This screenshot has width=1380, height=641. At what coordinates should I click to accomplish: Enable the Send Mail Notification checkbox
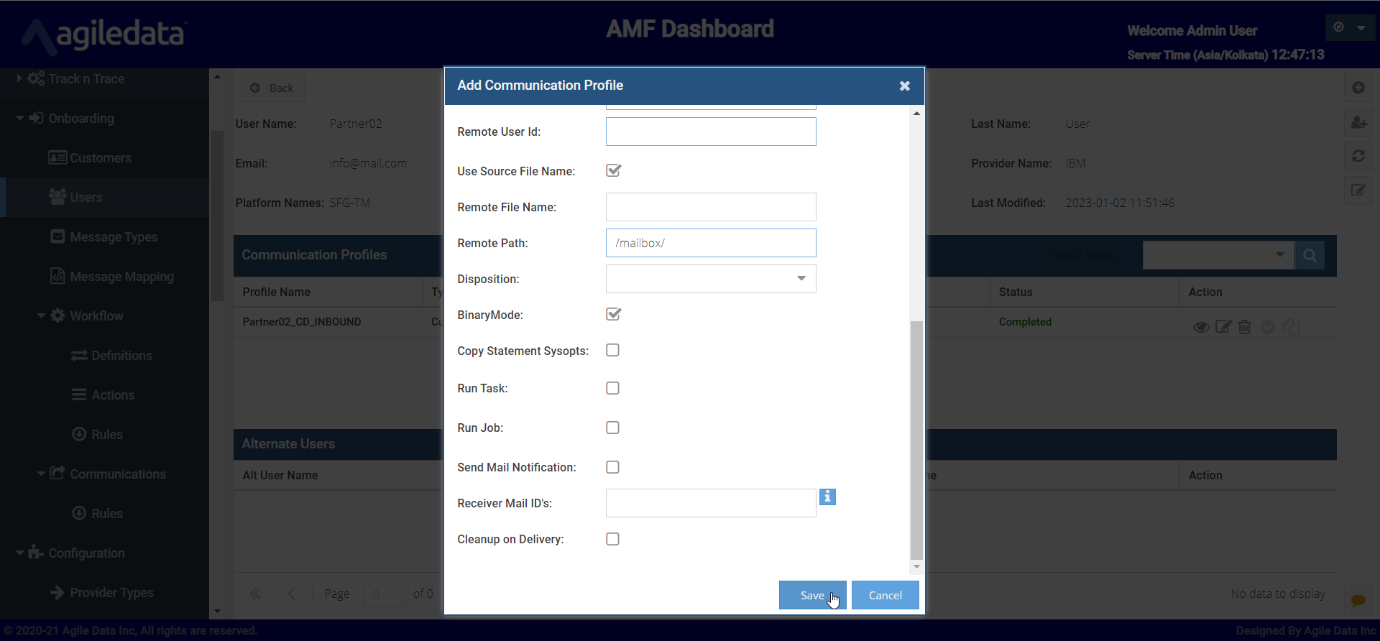(x=613, y=467)
